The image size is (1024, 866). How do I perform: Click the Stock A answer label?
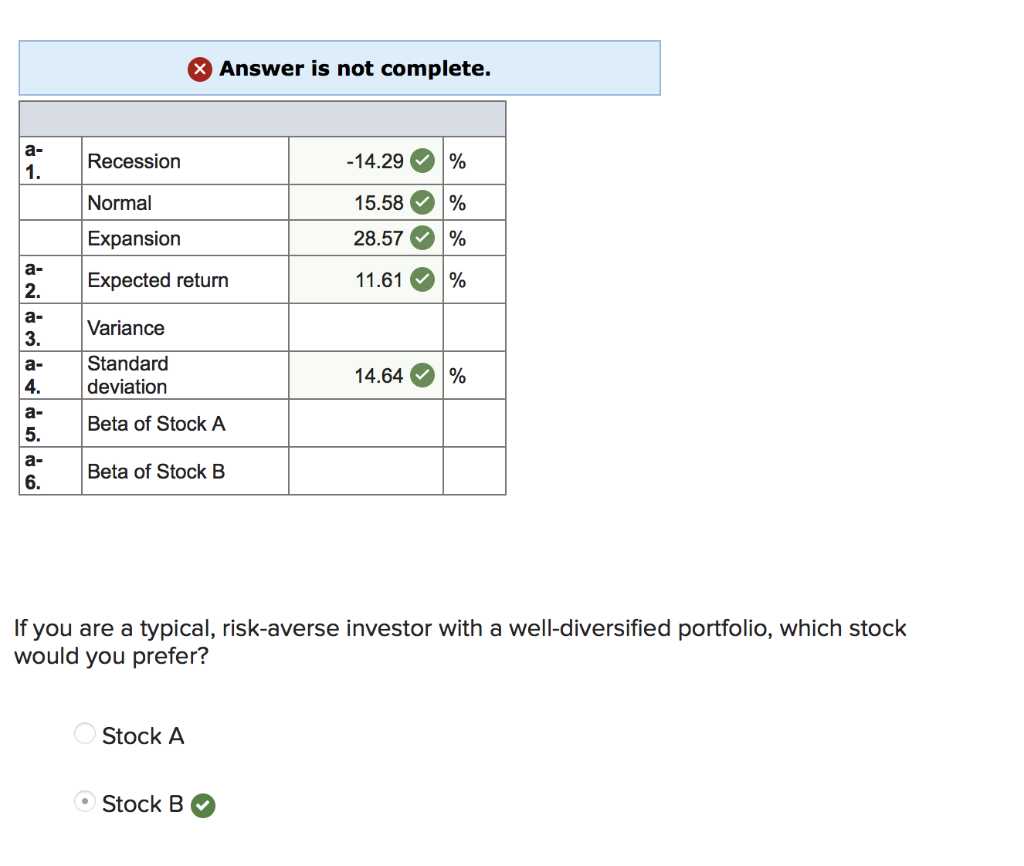143,735
